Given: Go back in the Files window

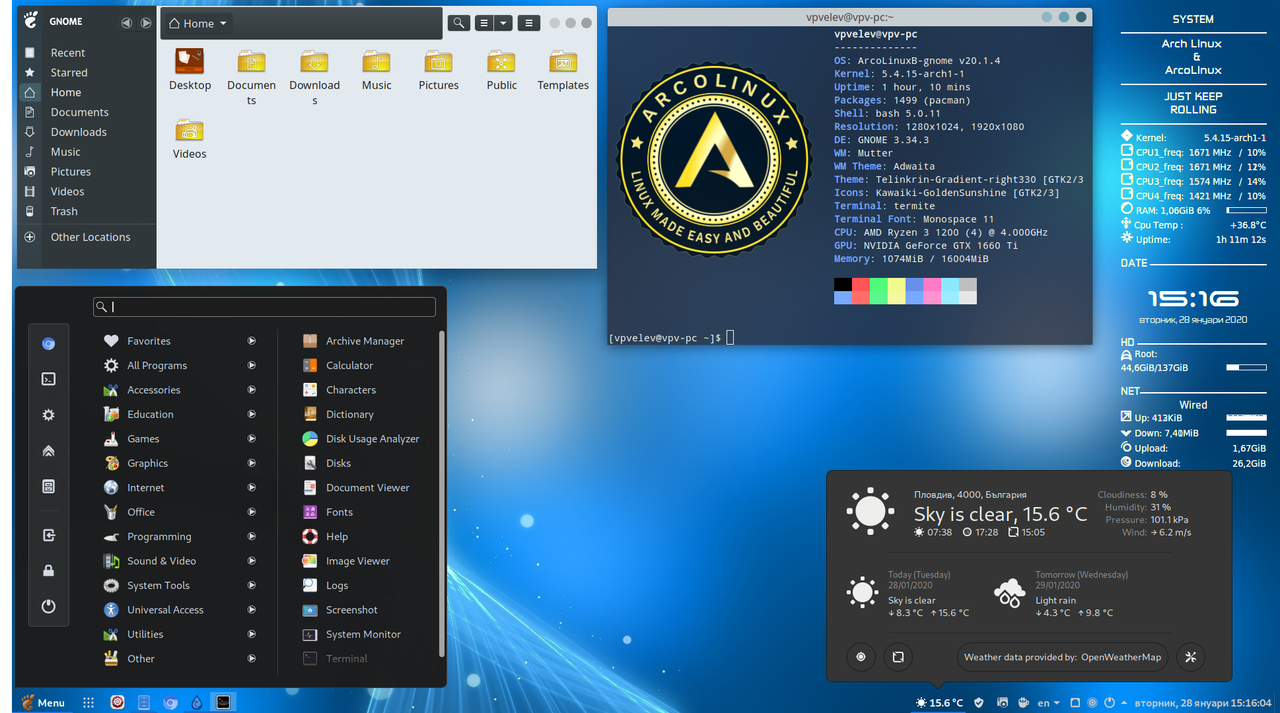Looking at the screenshot, I should tap(126, 23).
